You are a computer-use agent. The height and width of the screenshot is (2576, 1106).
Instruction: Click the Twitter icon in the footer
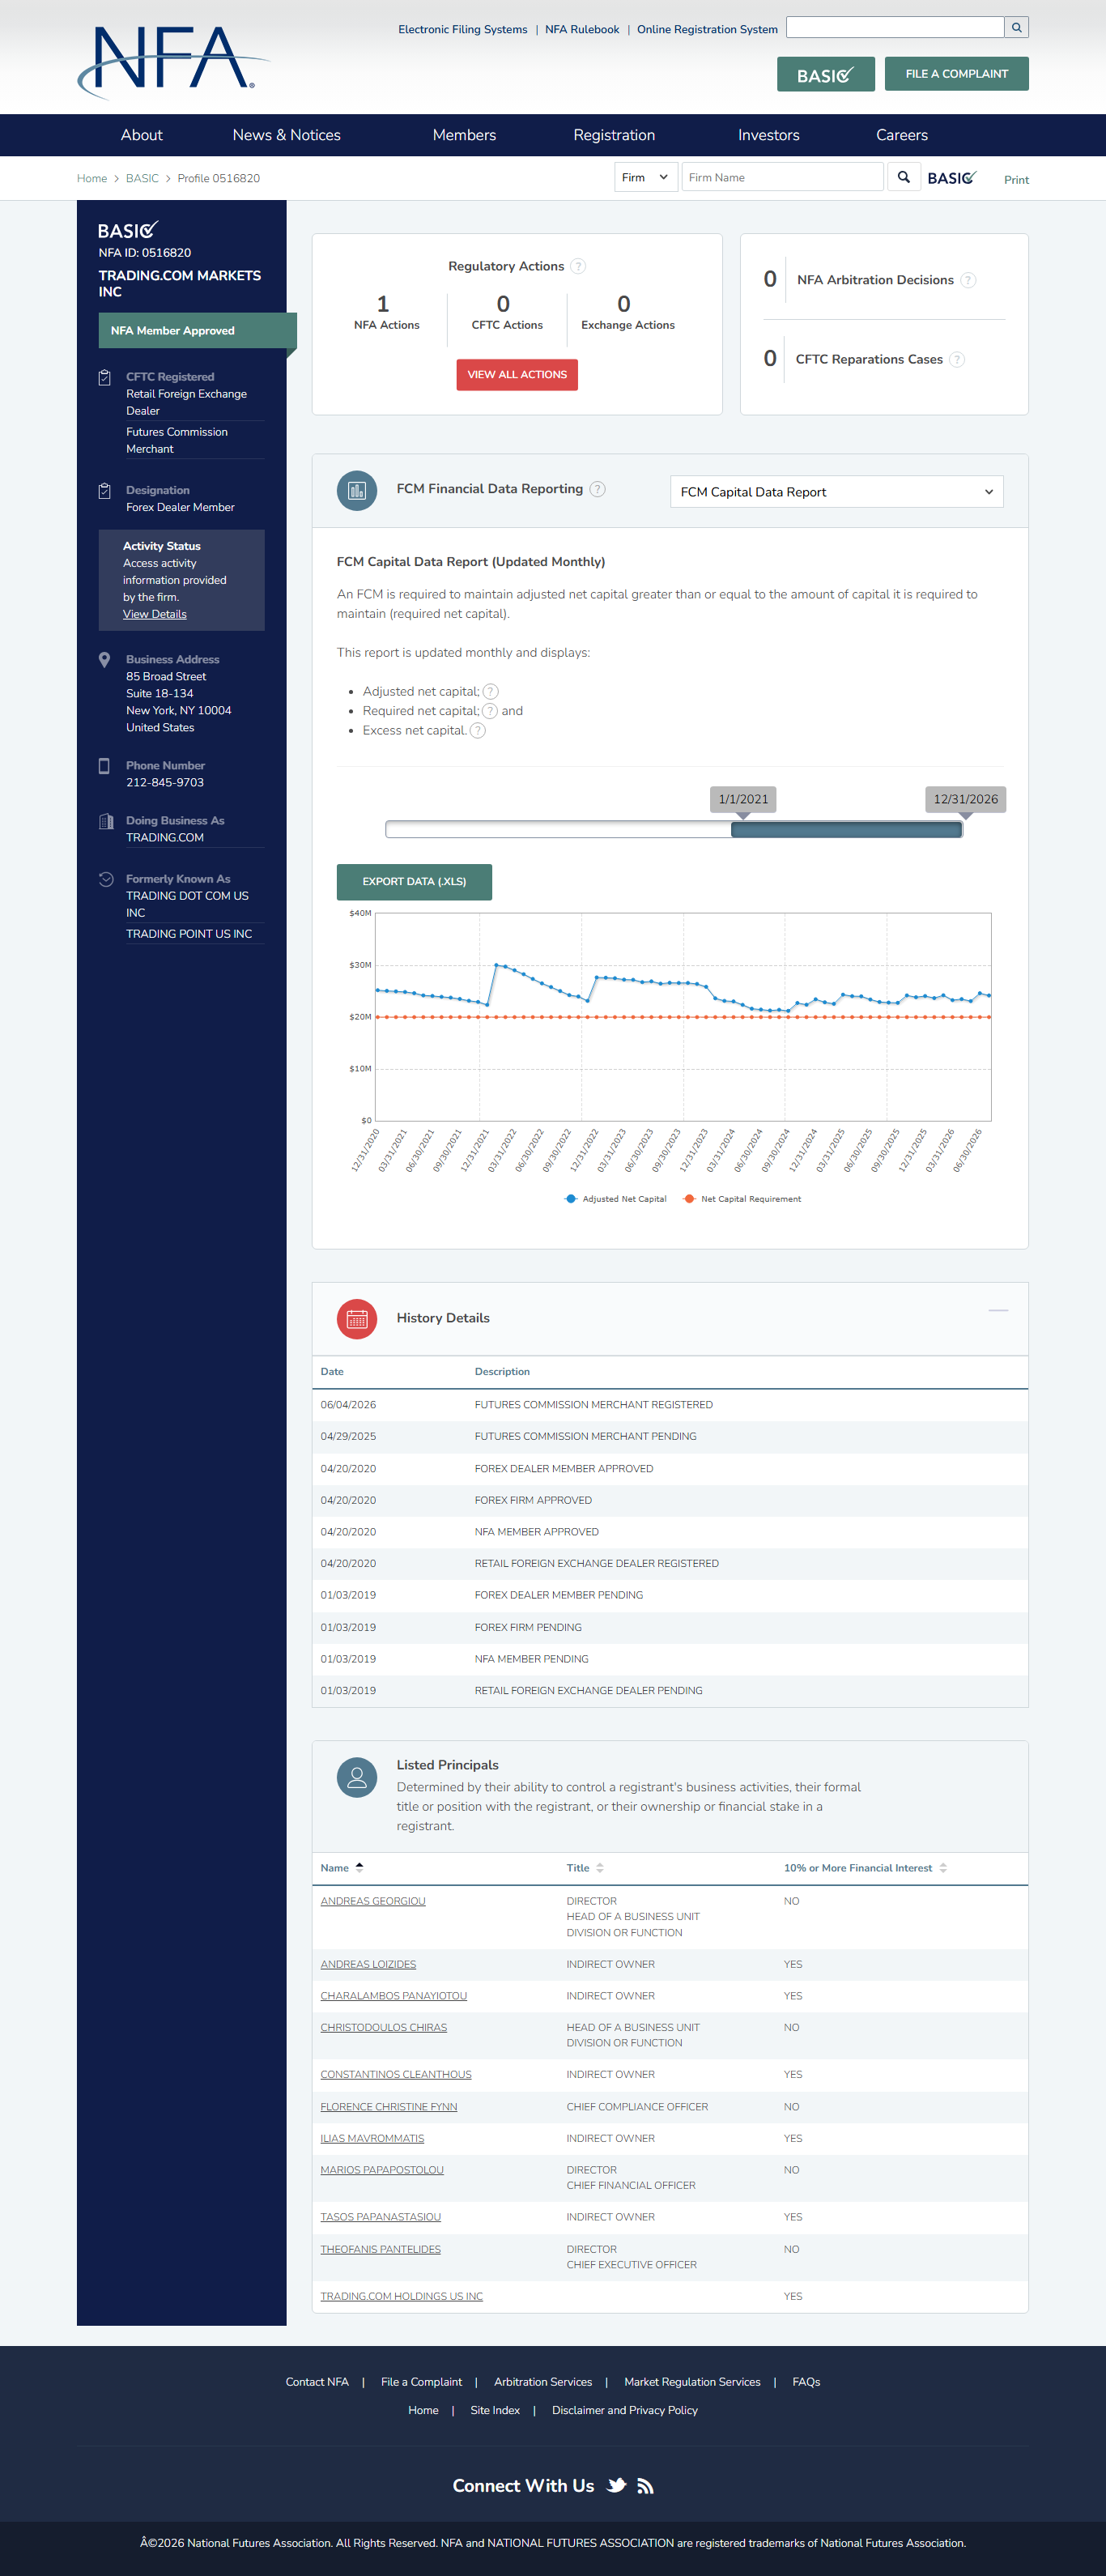tap(617, 2485)
